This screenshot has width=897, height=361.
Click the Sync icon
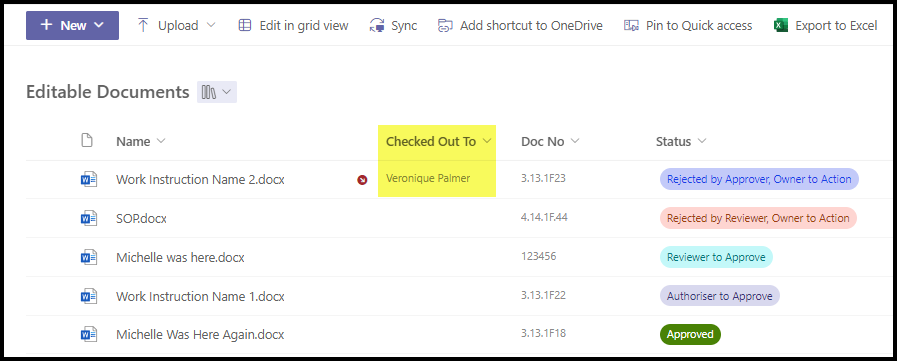[x=377, y=25]
